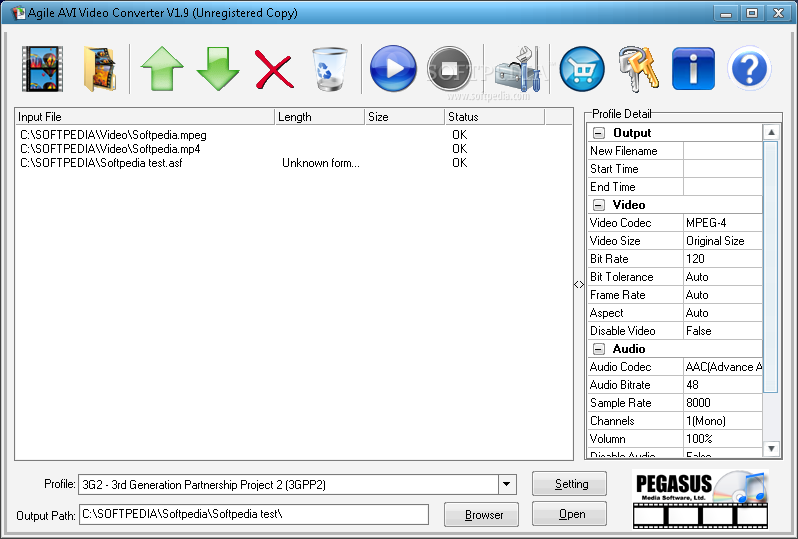Click the Profile Detail scroll down arrow
Viewport: 798px width, 539px height.
(771, 448)
